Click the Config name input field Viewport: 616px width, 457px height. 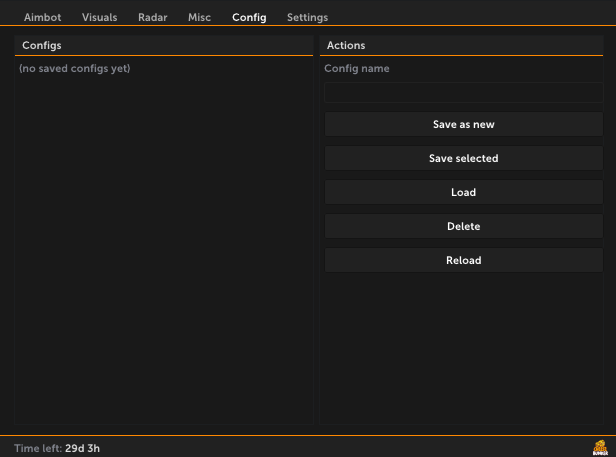point(463,92)
